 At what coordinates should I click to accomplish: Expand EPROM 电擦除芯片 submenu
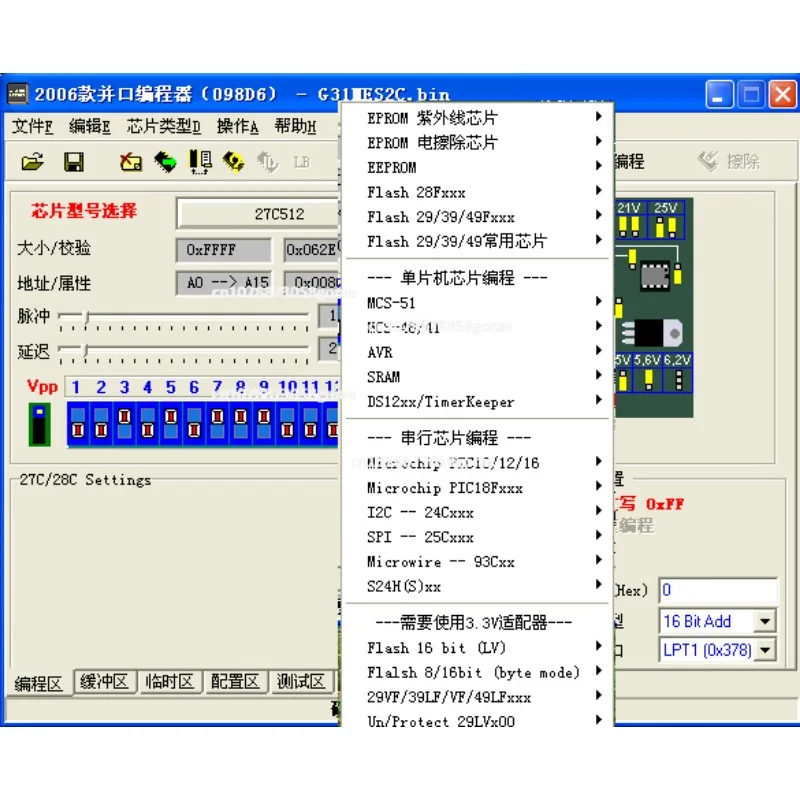pos(478,142)
